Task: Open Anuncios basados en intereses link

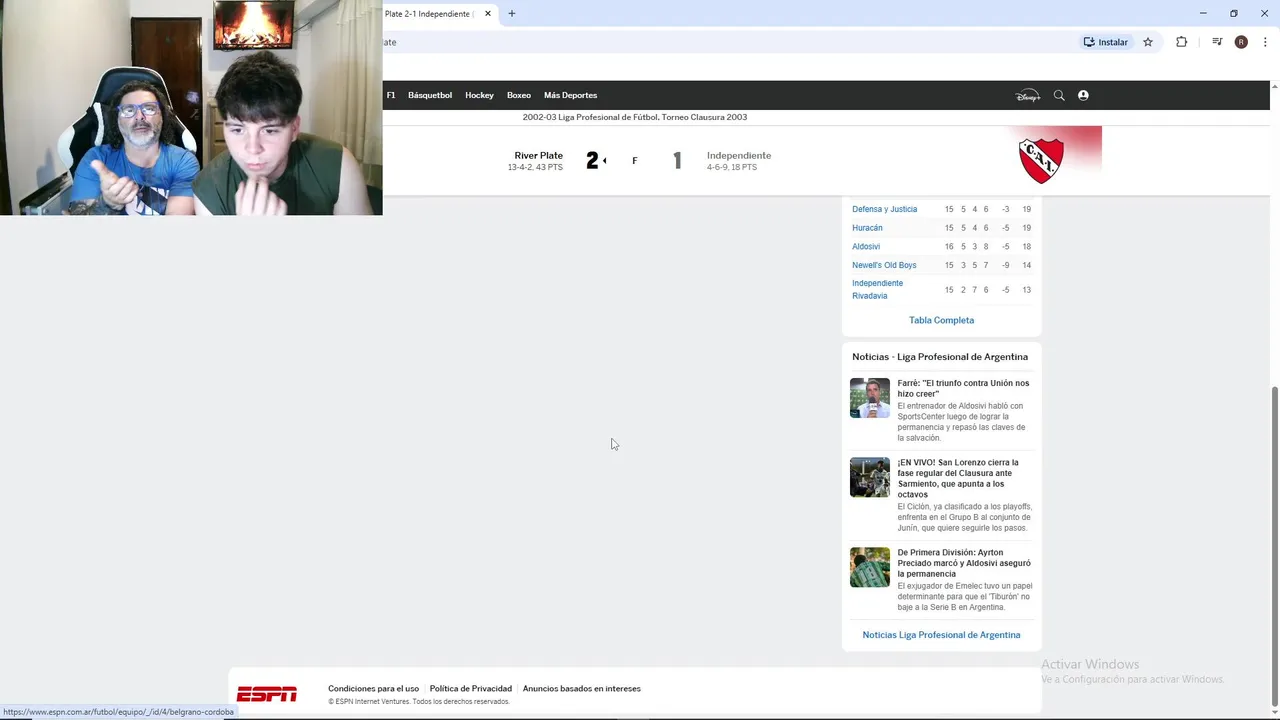Action: [x=581, y=688]
